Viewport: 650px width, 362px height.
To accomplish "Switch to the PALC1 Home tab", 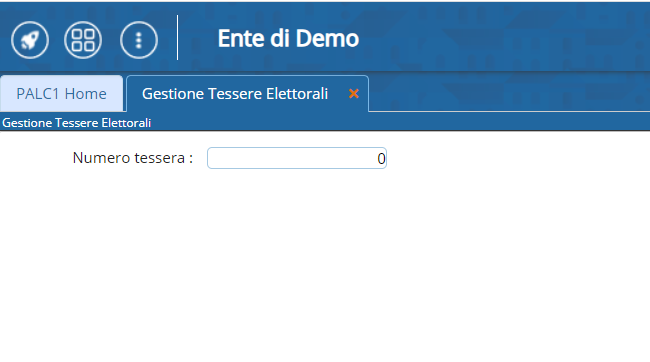I will [x=61, y=94].
